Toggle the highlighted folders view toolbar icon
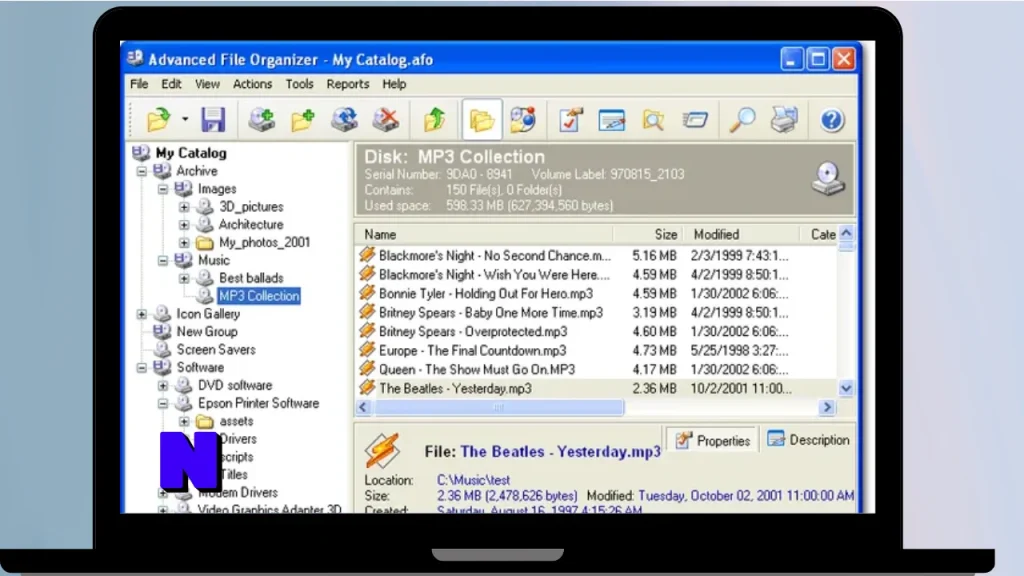Screen dimensions: 1024x576 482,120
